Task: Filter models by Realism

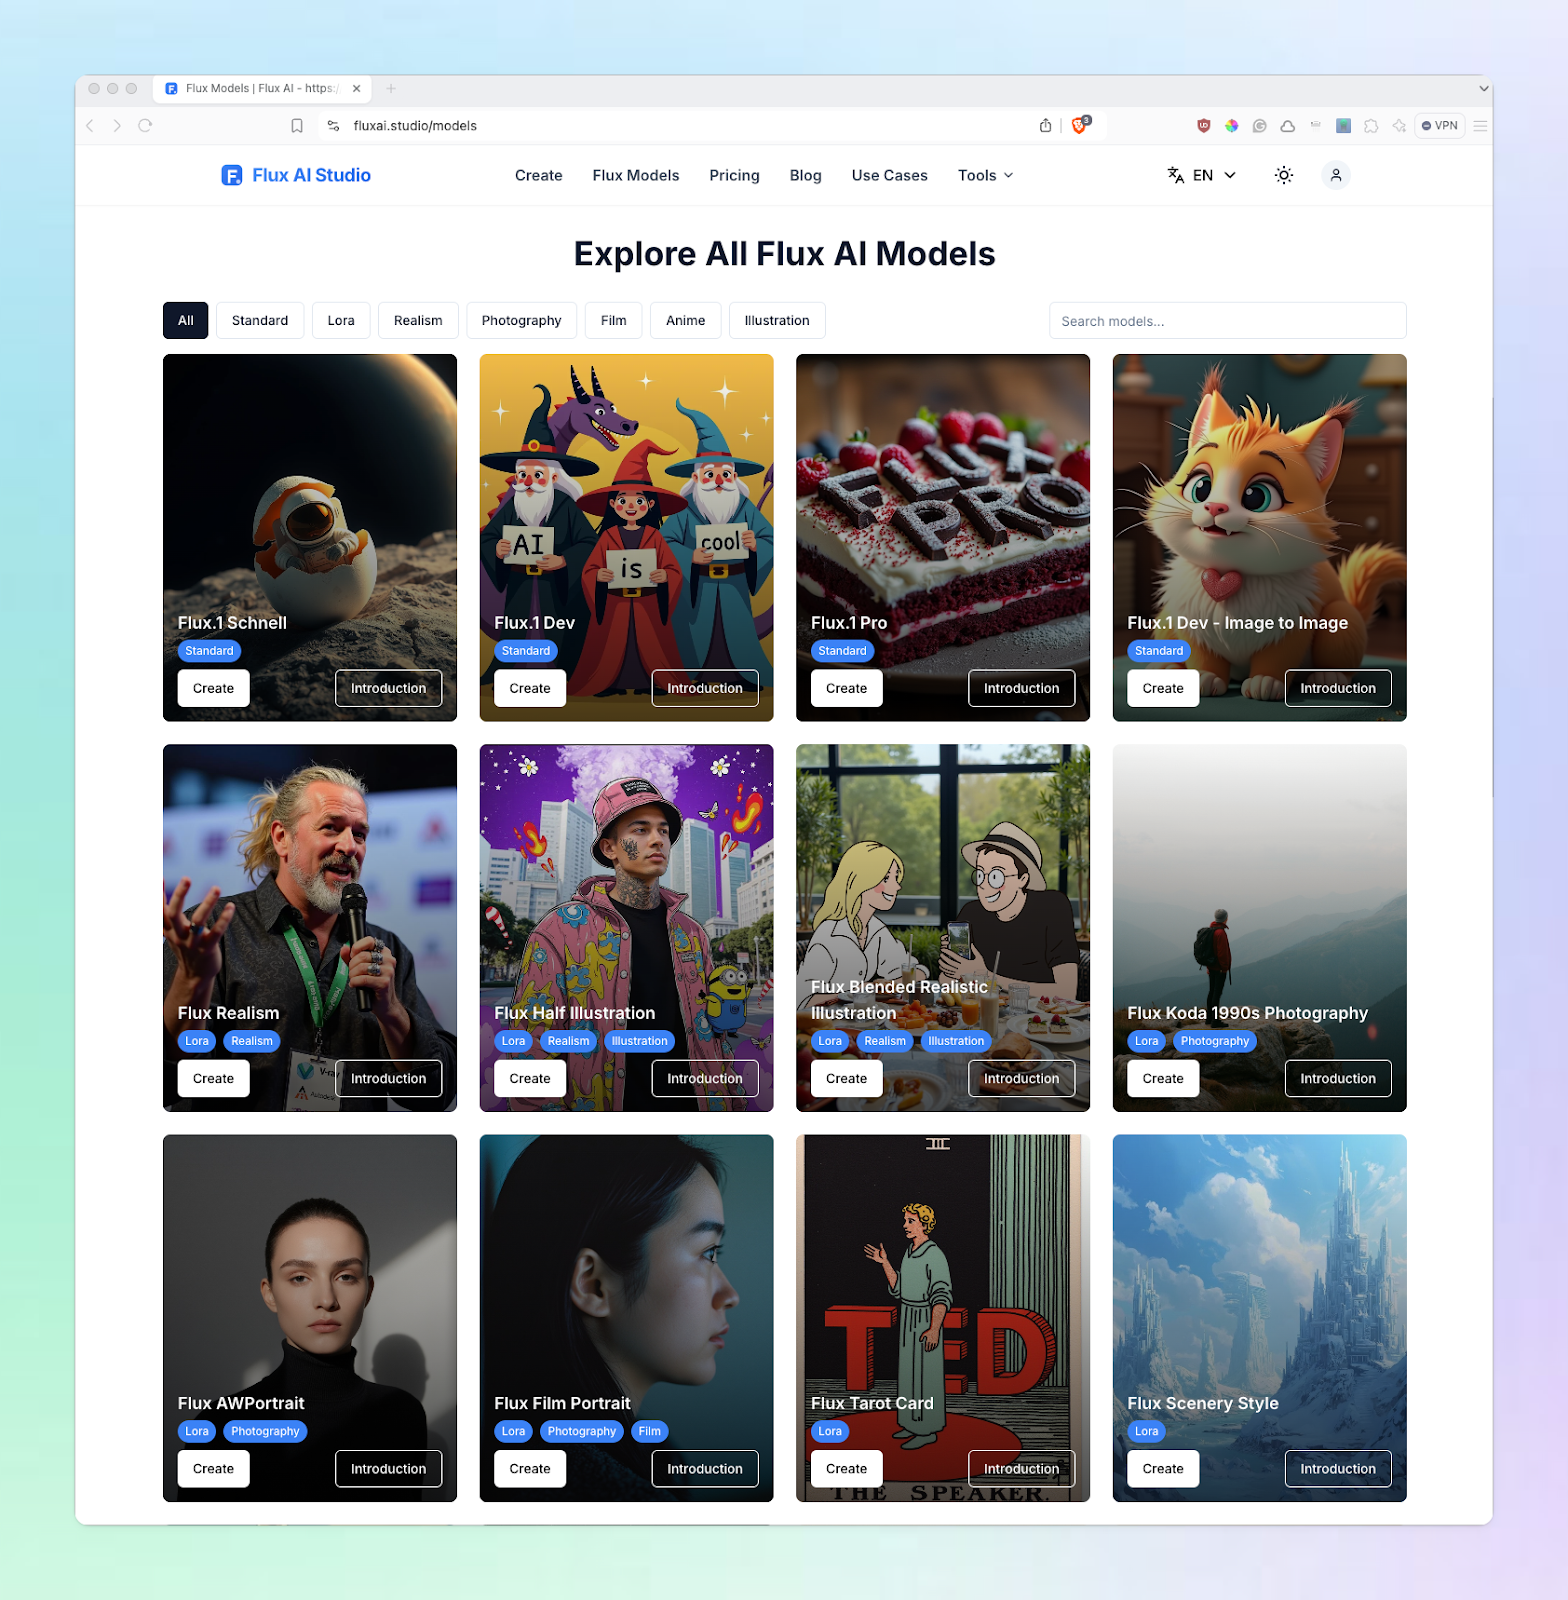Action: coord(418,320)
